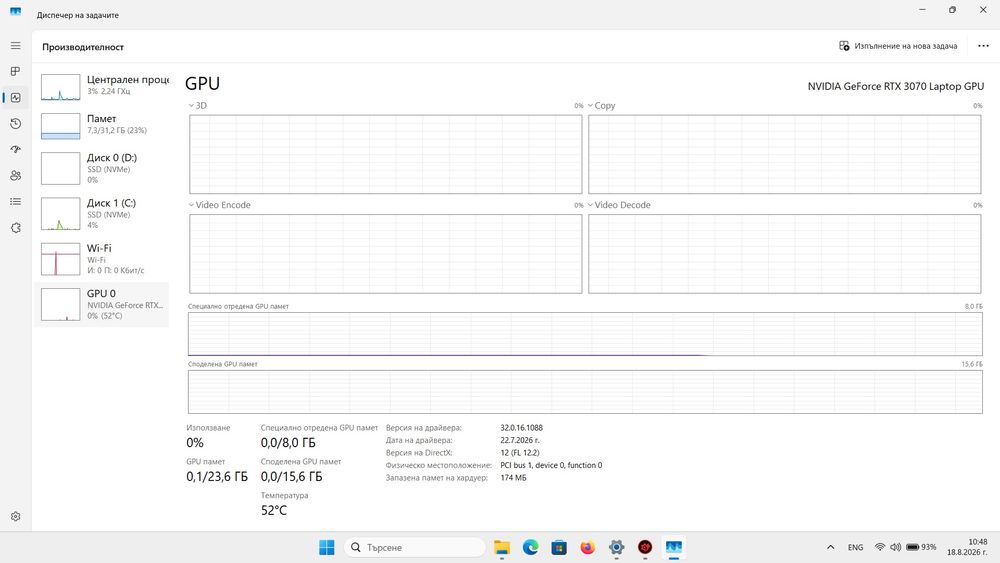1000x563 pixels.
Task: Open the hamburger navigation menu
Action: point(15,46)
